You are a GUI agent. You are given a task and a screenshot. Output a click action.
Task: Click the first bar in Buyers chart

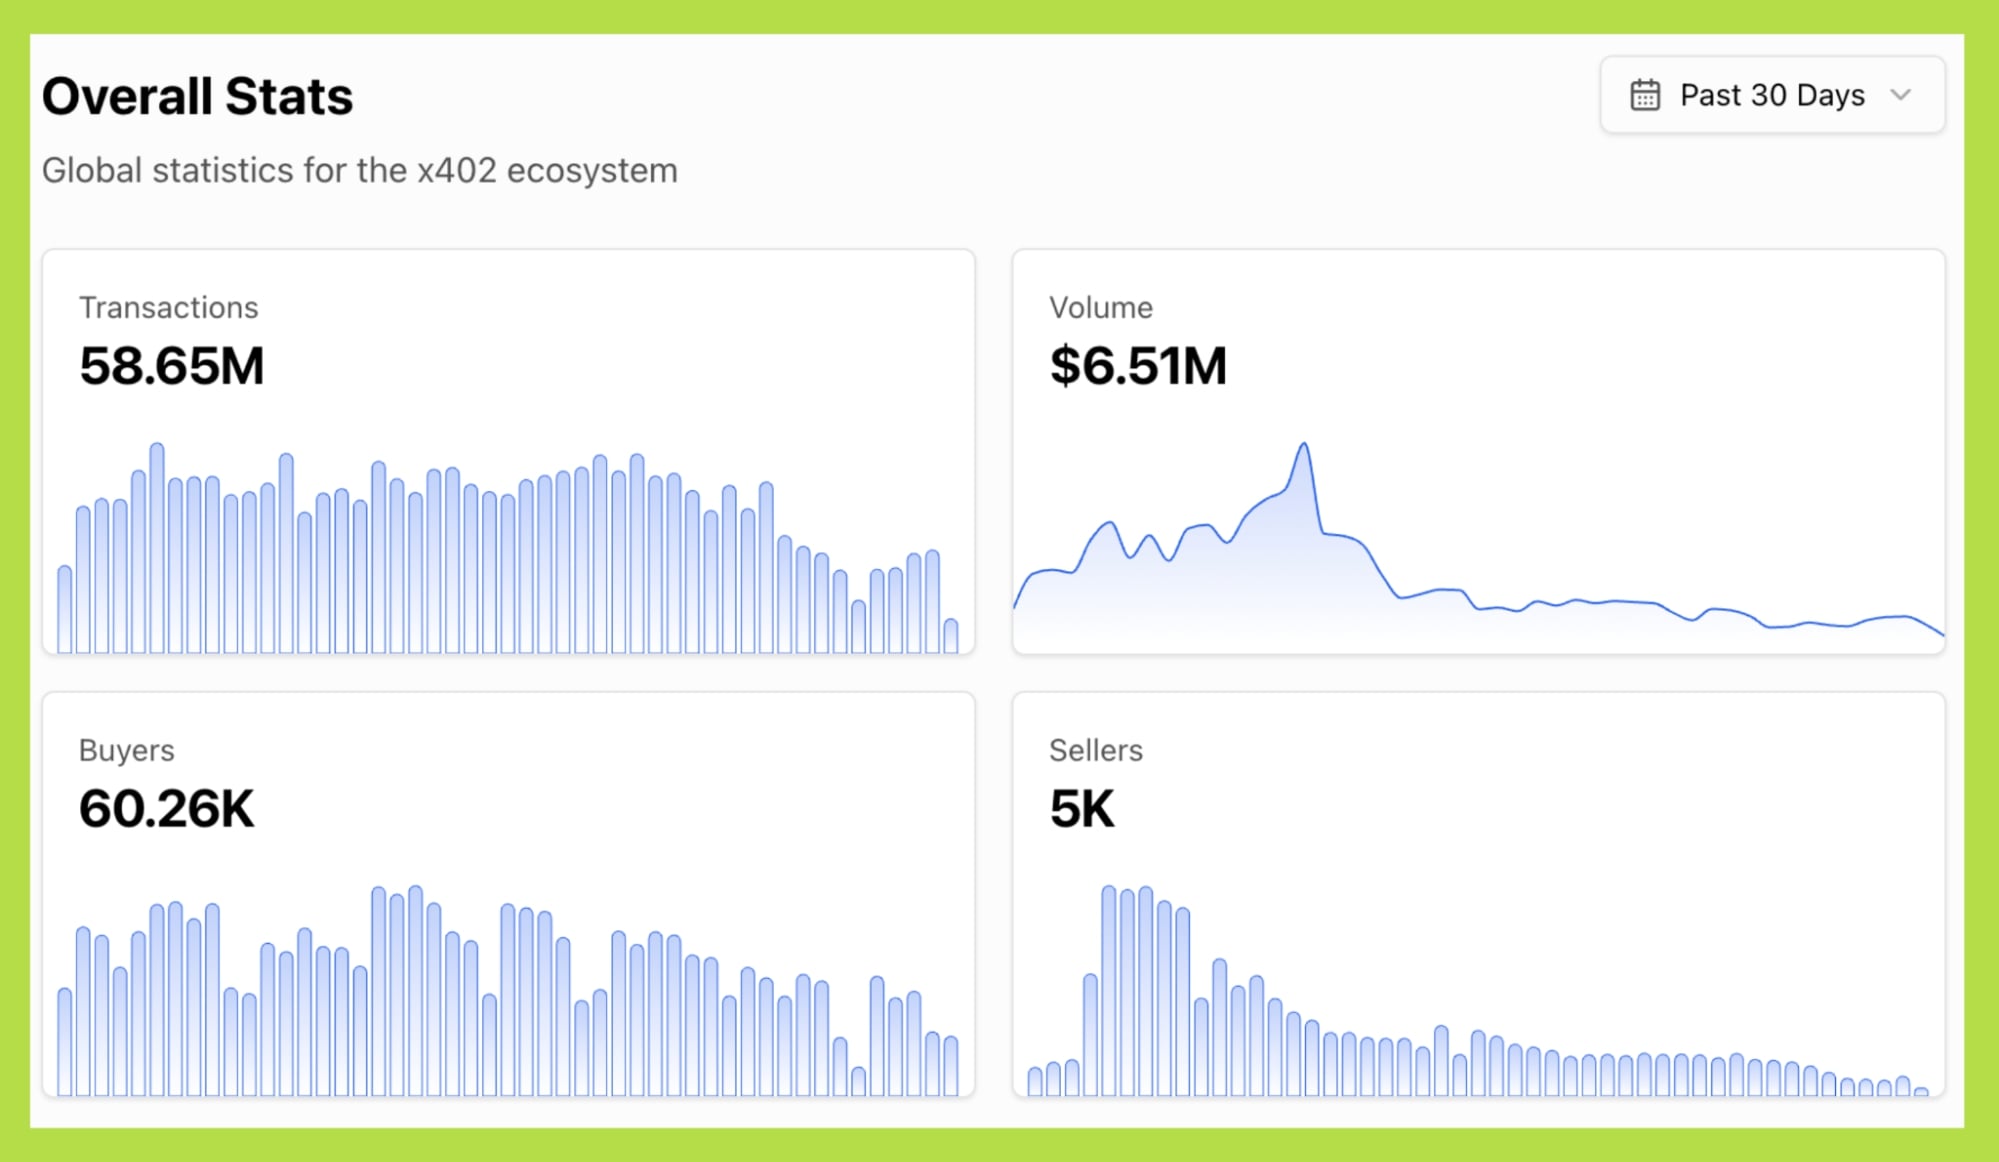click(x=65, y=1042)
